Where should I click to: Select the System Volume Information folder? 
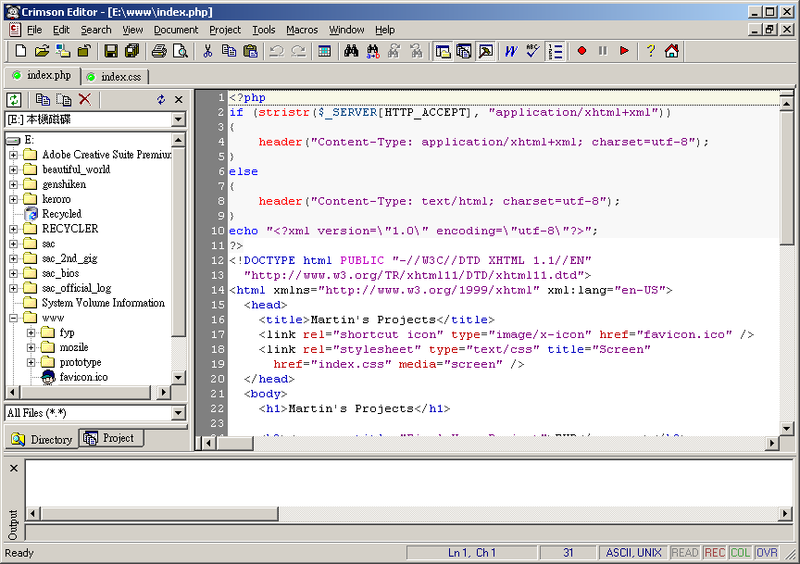(x=103, y=303)
